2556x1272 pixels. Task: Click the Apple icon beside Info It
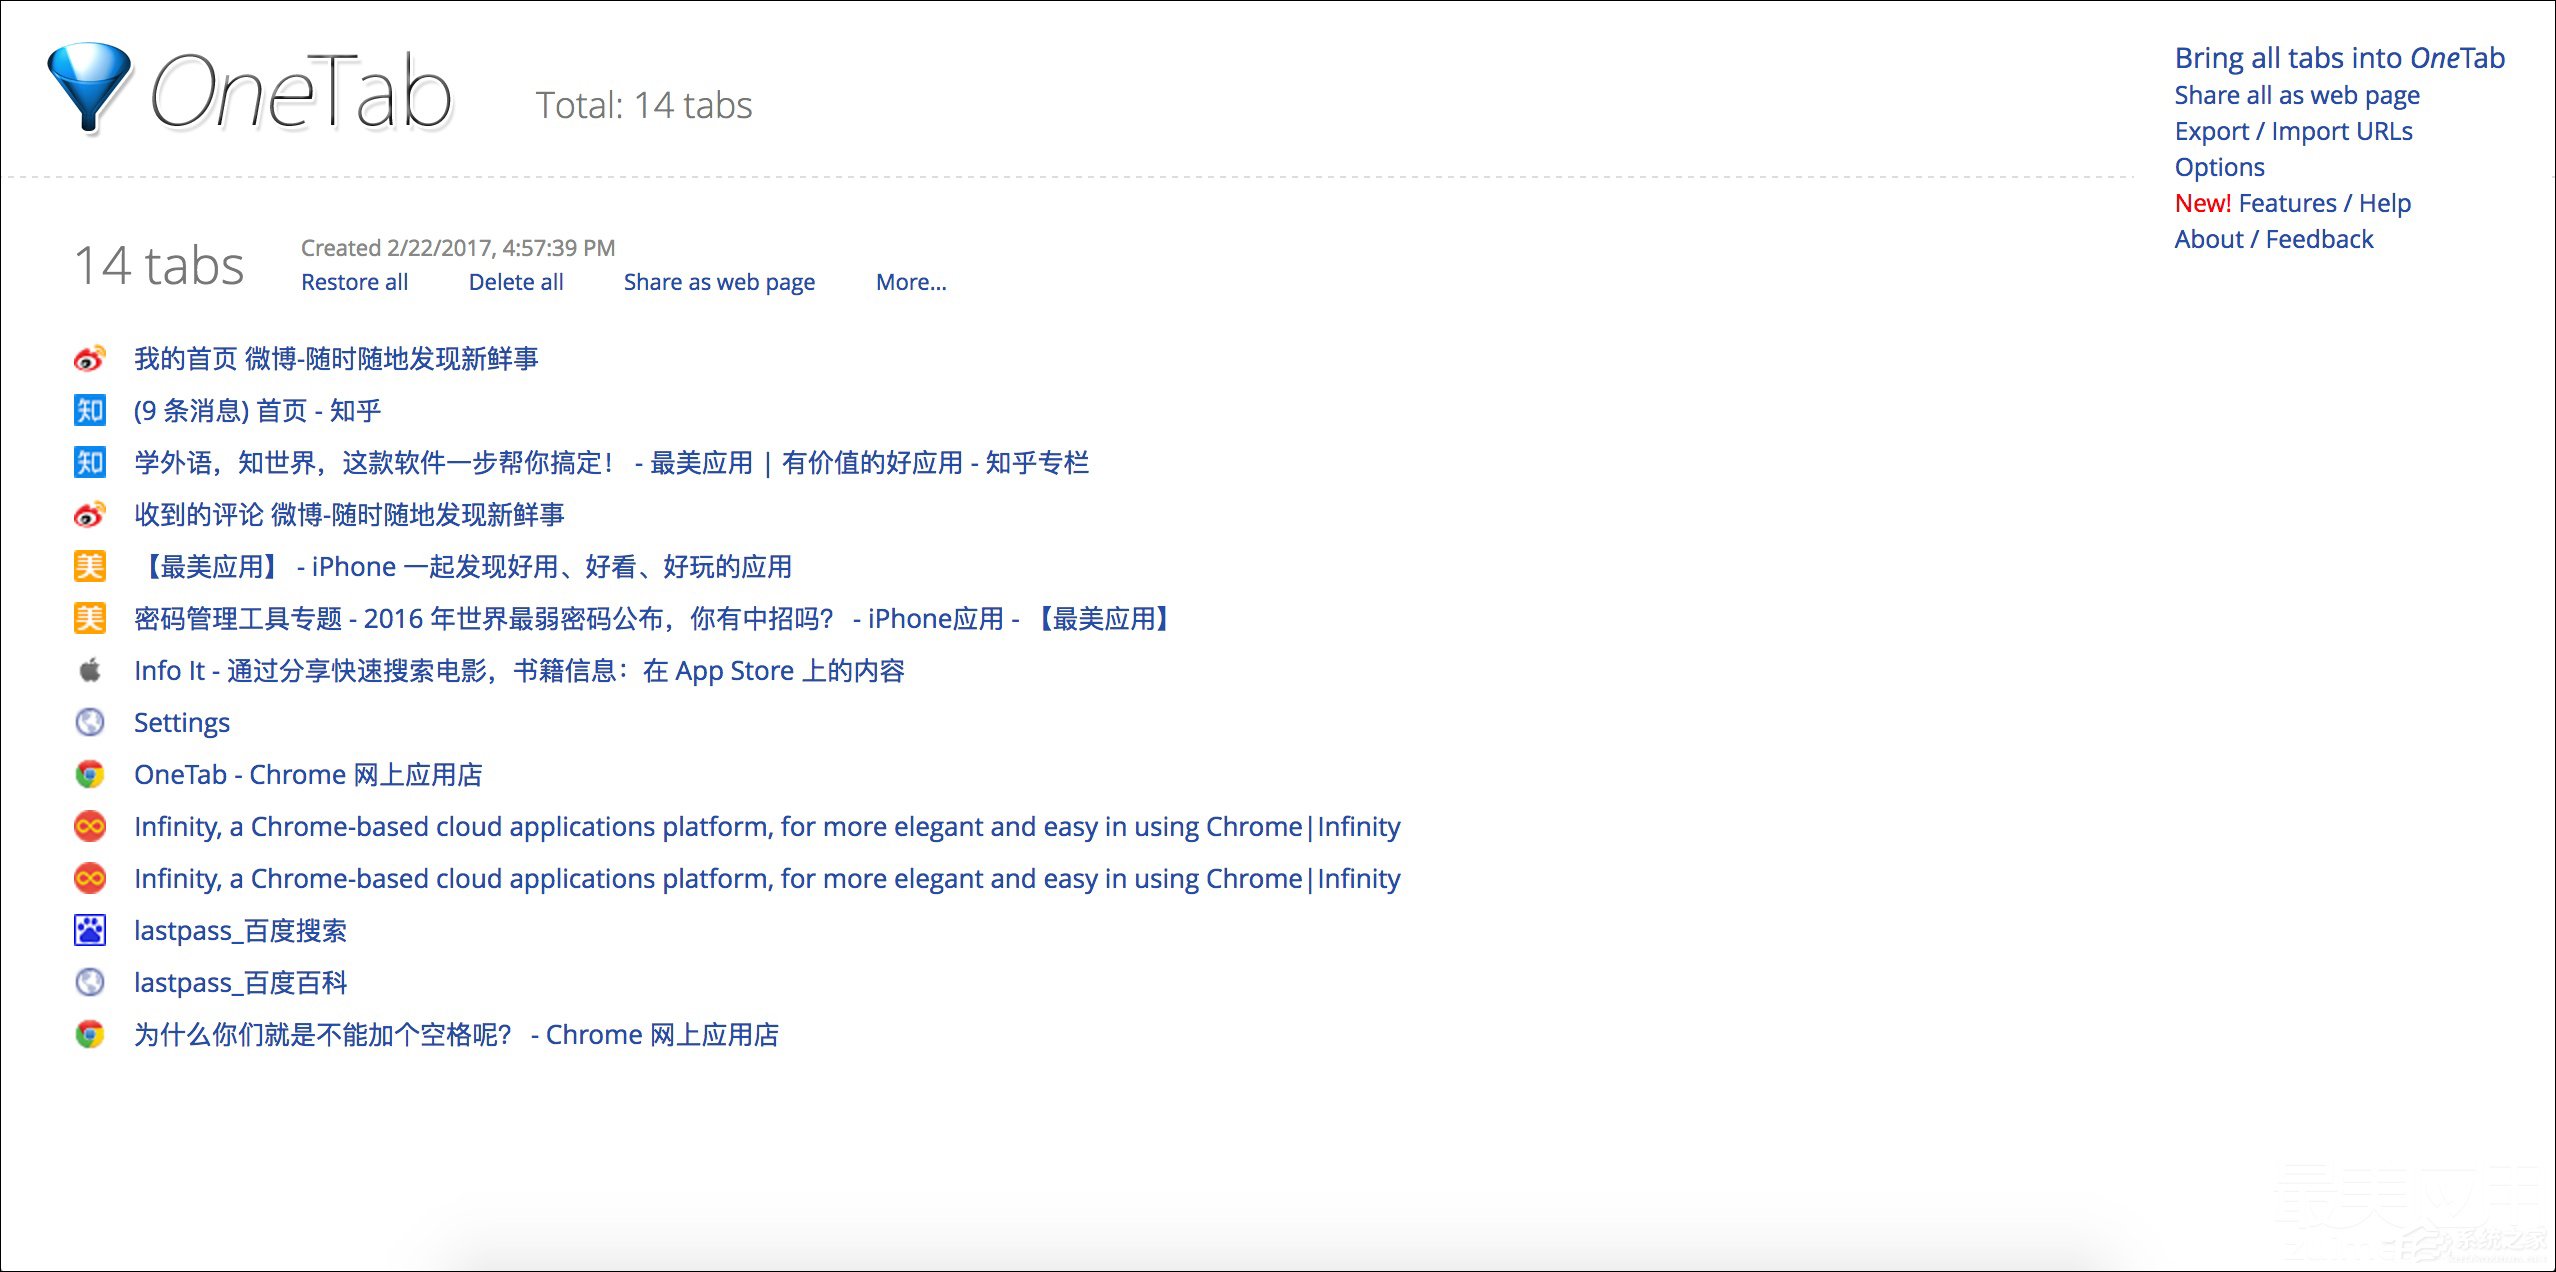click(x=90, y=671)
